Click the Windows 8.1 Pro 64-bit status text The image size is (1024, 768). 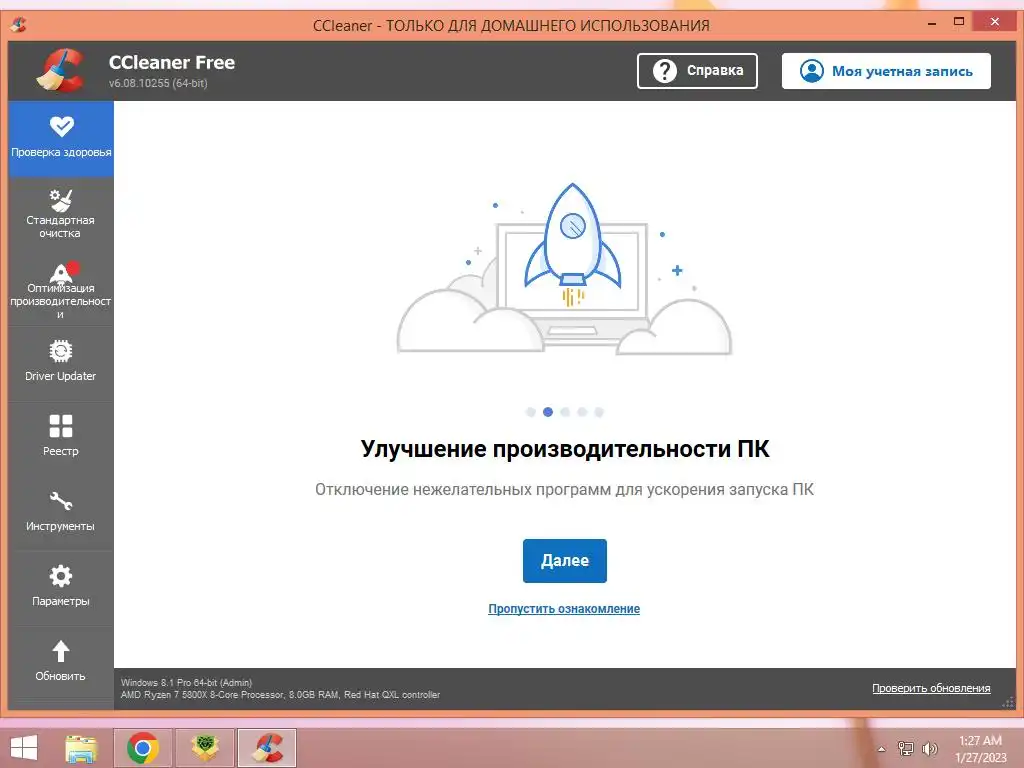[186, 682]
